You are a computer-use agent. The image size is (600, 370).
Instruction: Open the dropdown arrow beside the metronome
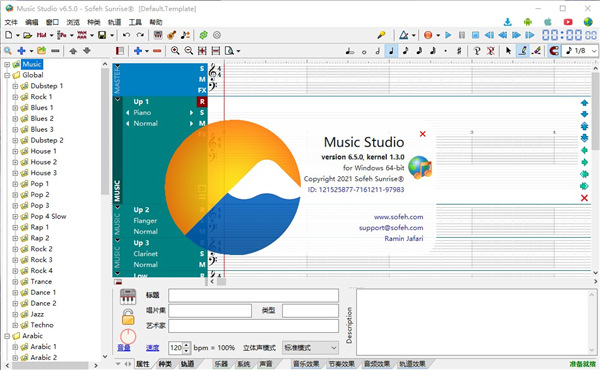[x=414, y=35]
